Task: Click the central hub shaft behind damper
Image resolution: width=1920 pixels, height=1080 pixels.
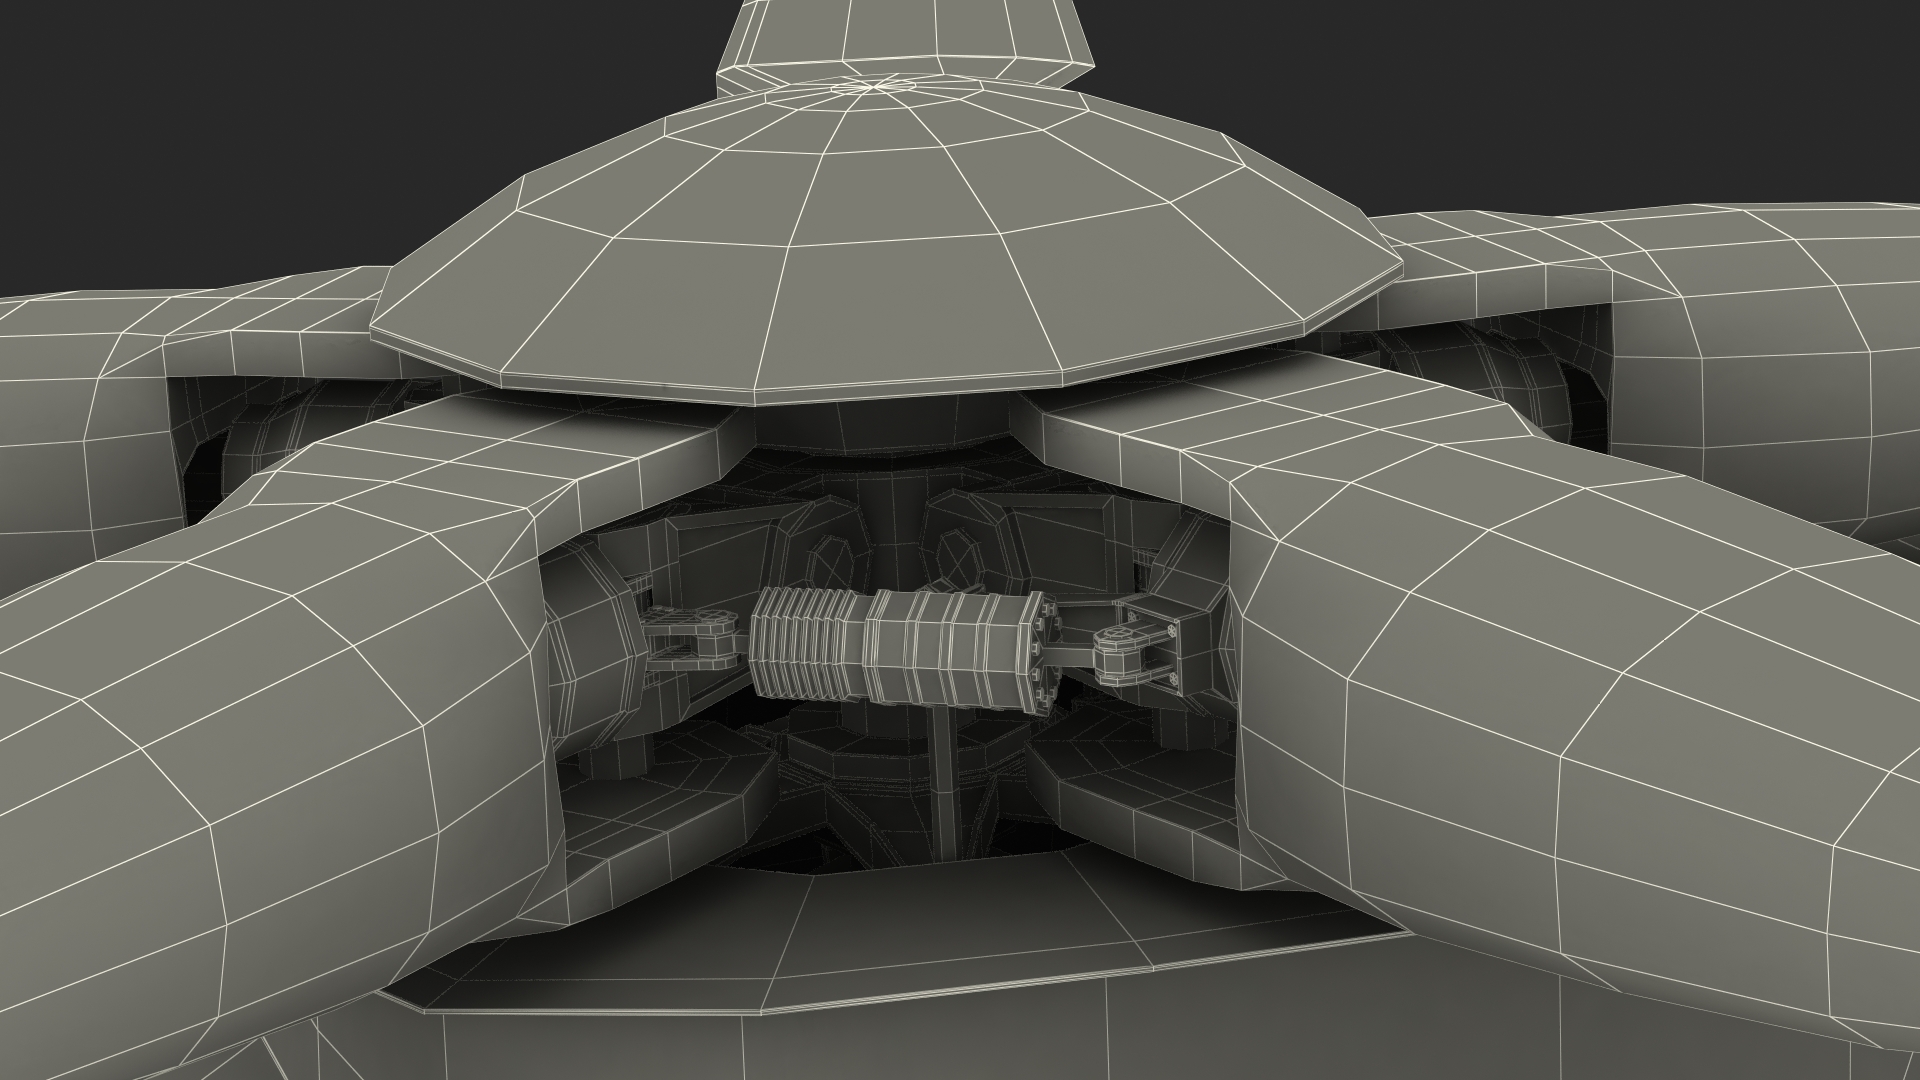Action: [896, 530]
